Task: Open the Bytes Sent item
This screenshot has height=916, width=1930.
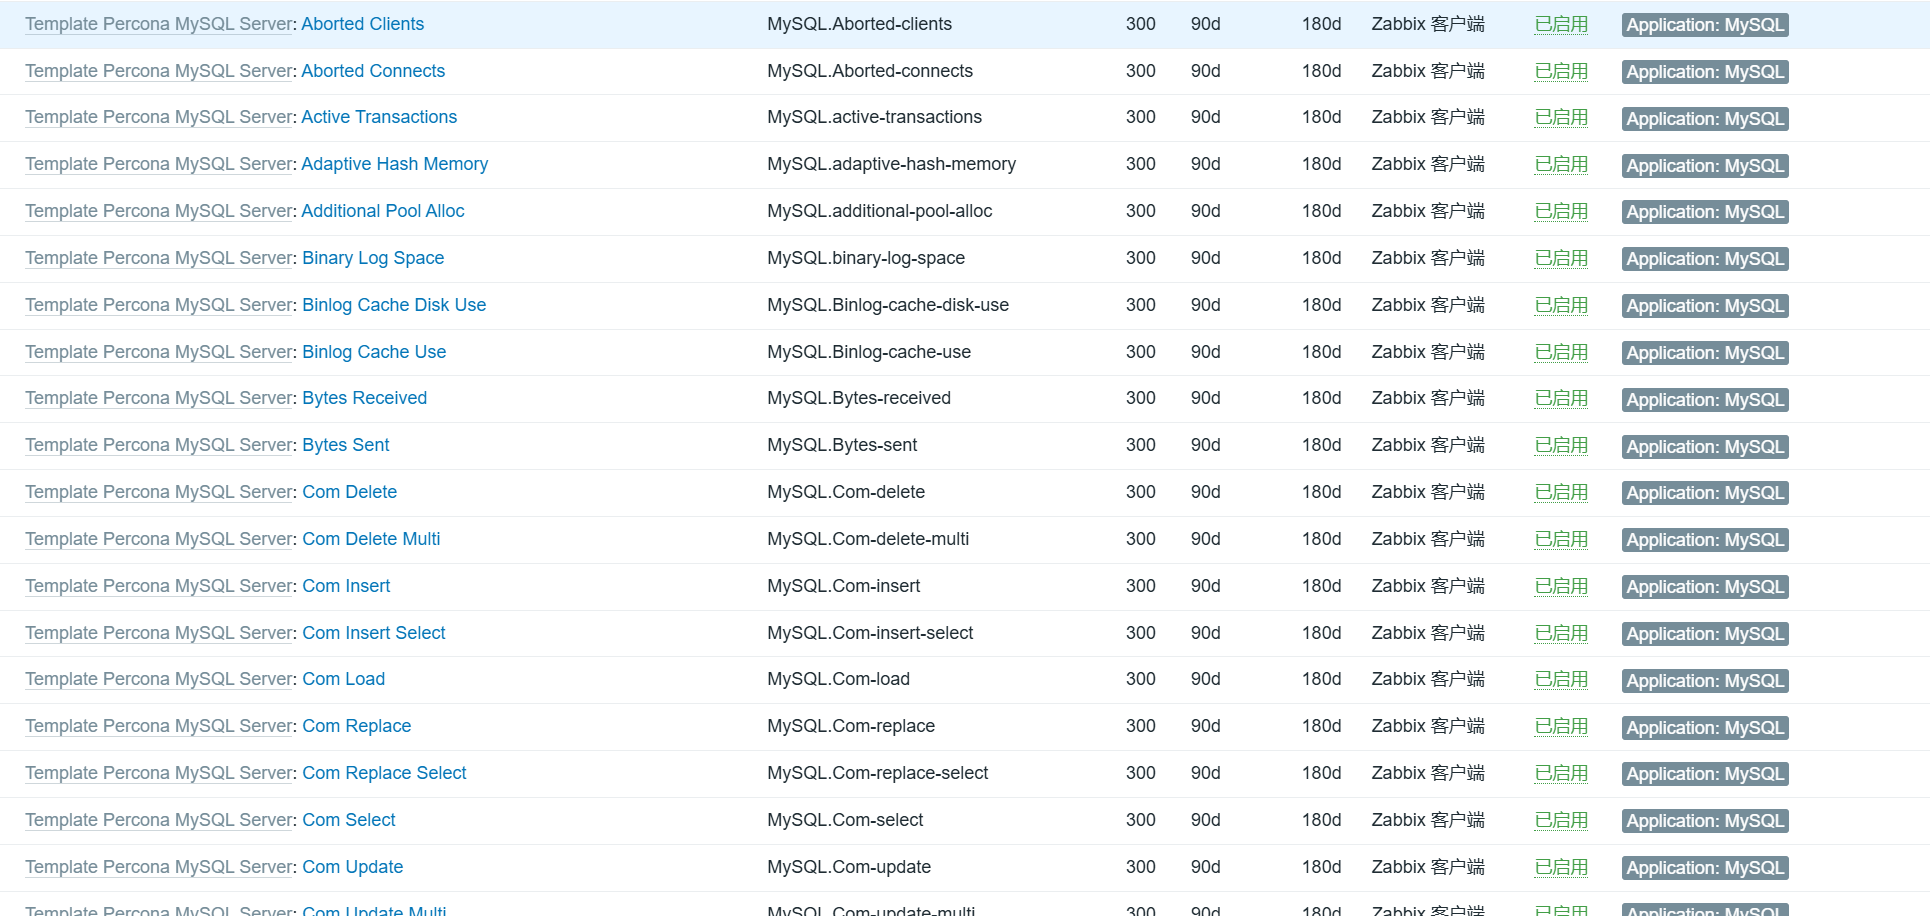Action: [x=346, y=445]
